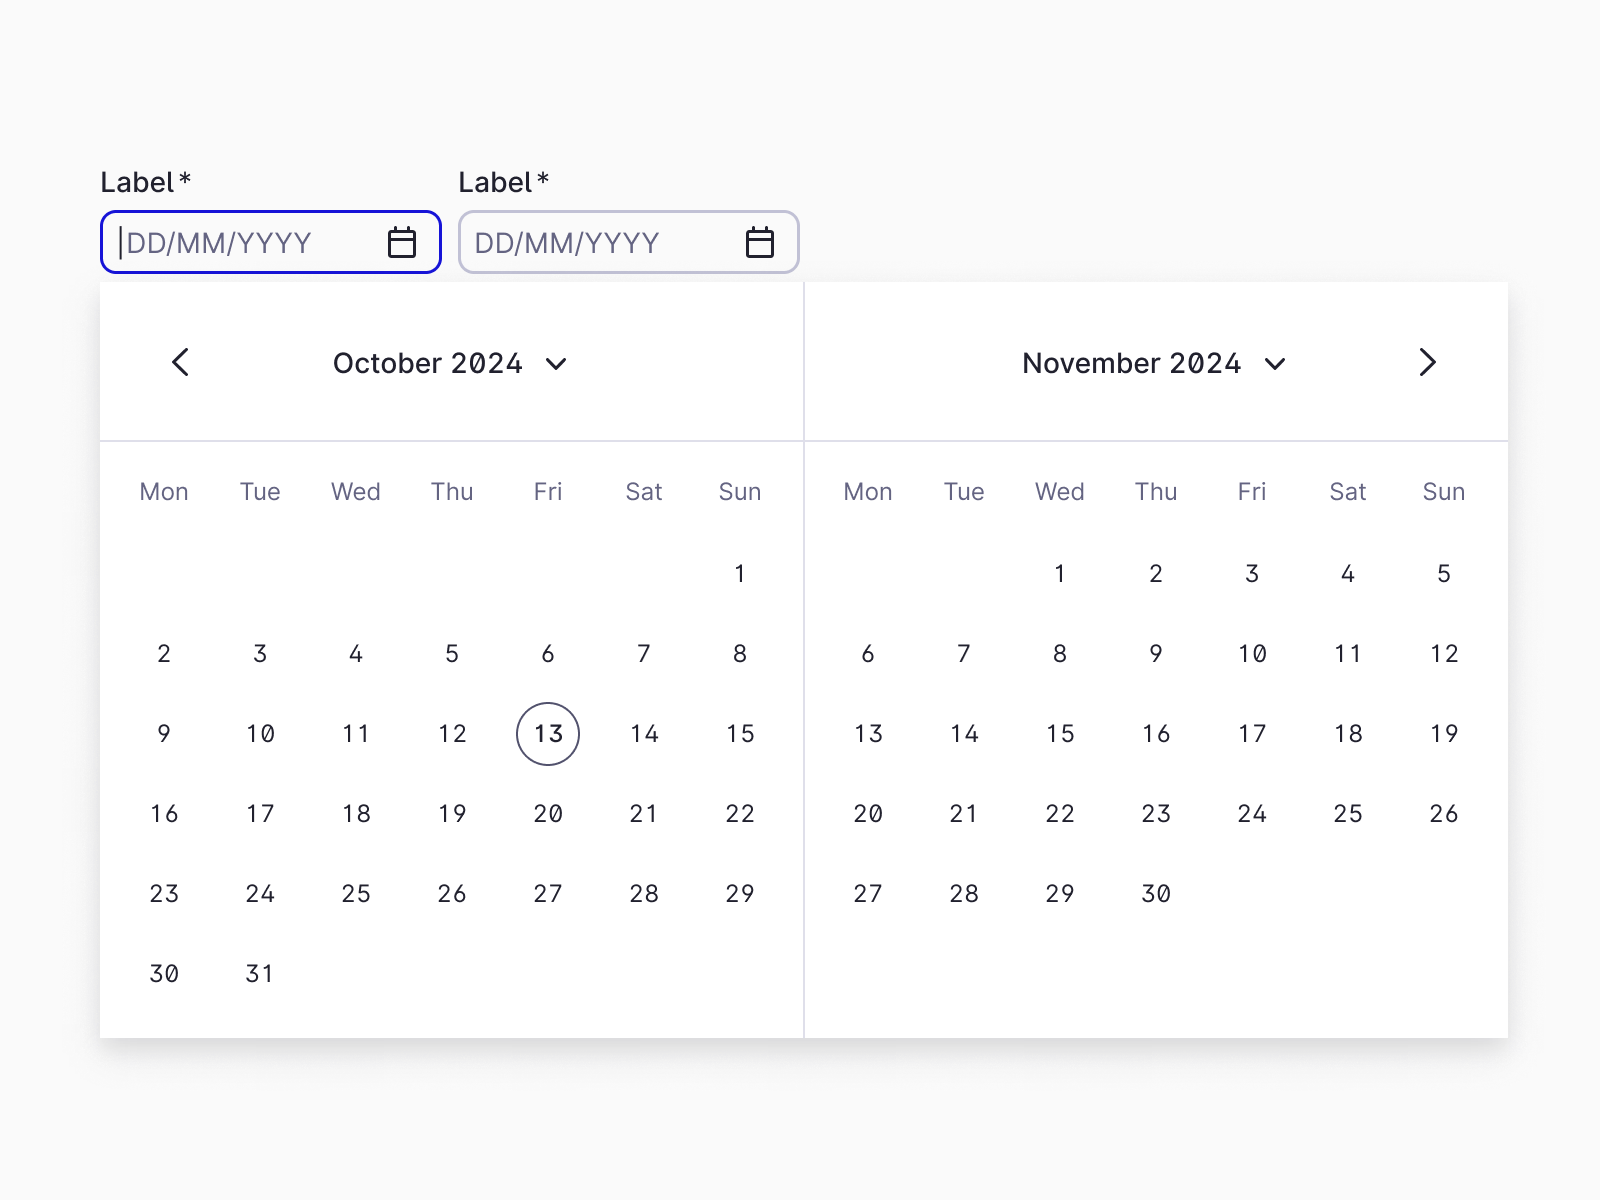Choose November 30 in the right calendar
1600x1200 pixels.
coord(1156,894)
